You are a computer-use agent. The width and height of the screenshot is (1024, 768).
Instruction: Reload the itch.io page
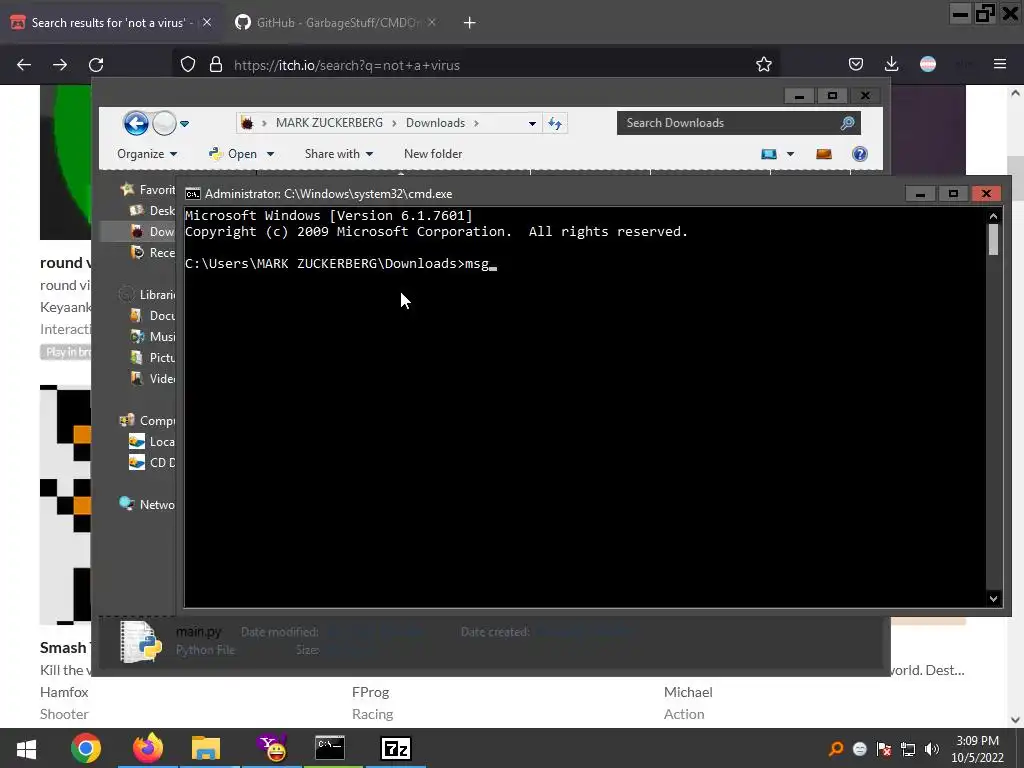[x=96, y=65]
